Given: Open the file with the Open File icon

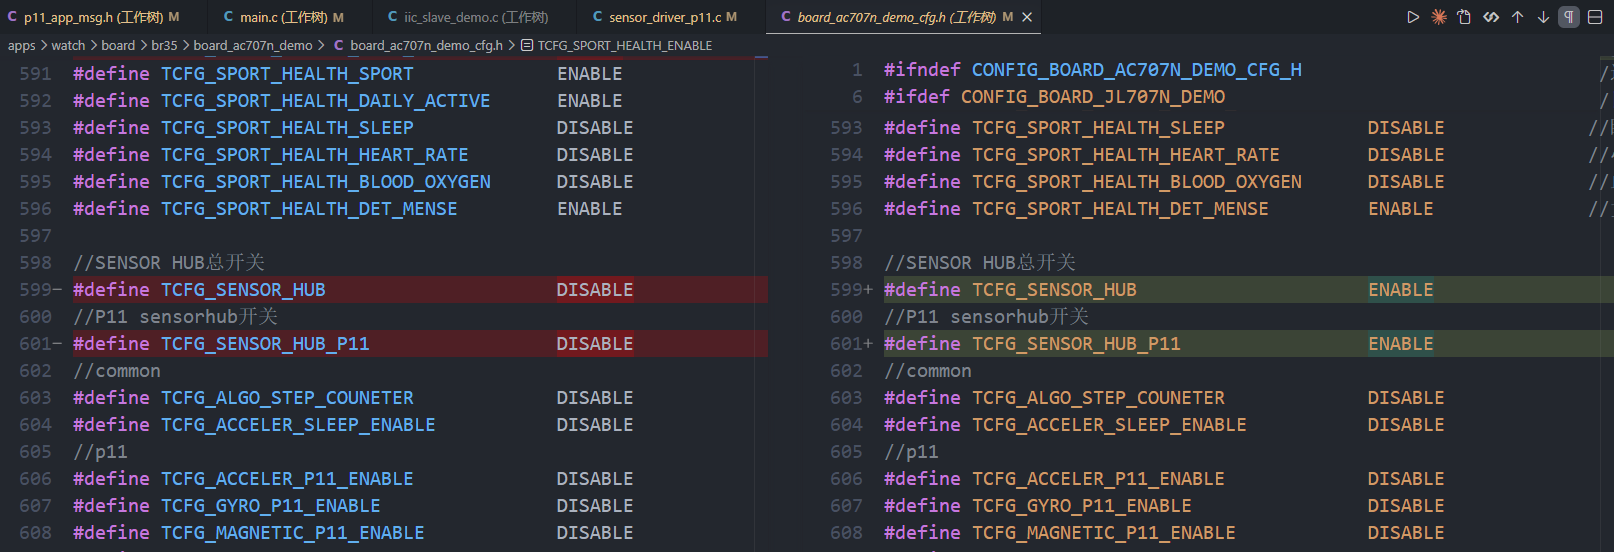Looking at the screenshot, I should tap(1464, 17).
